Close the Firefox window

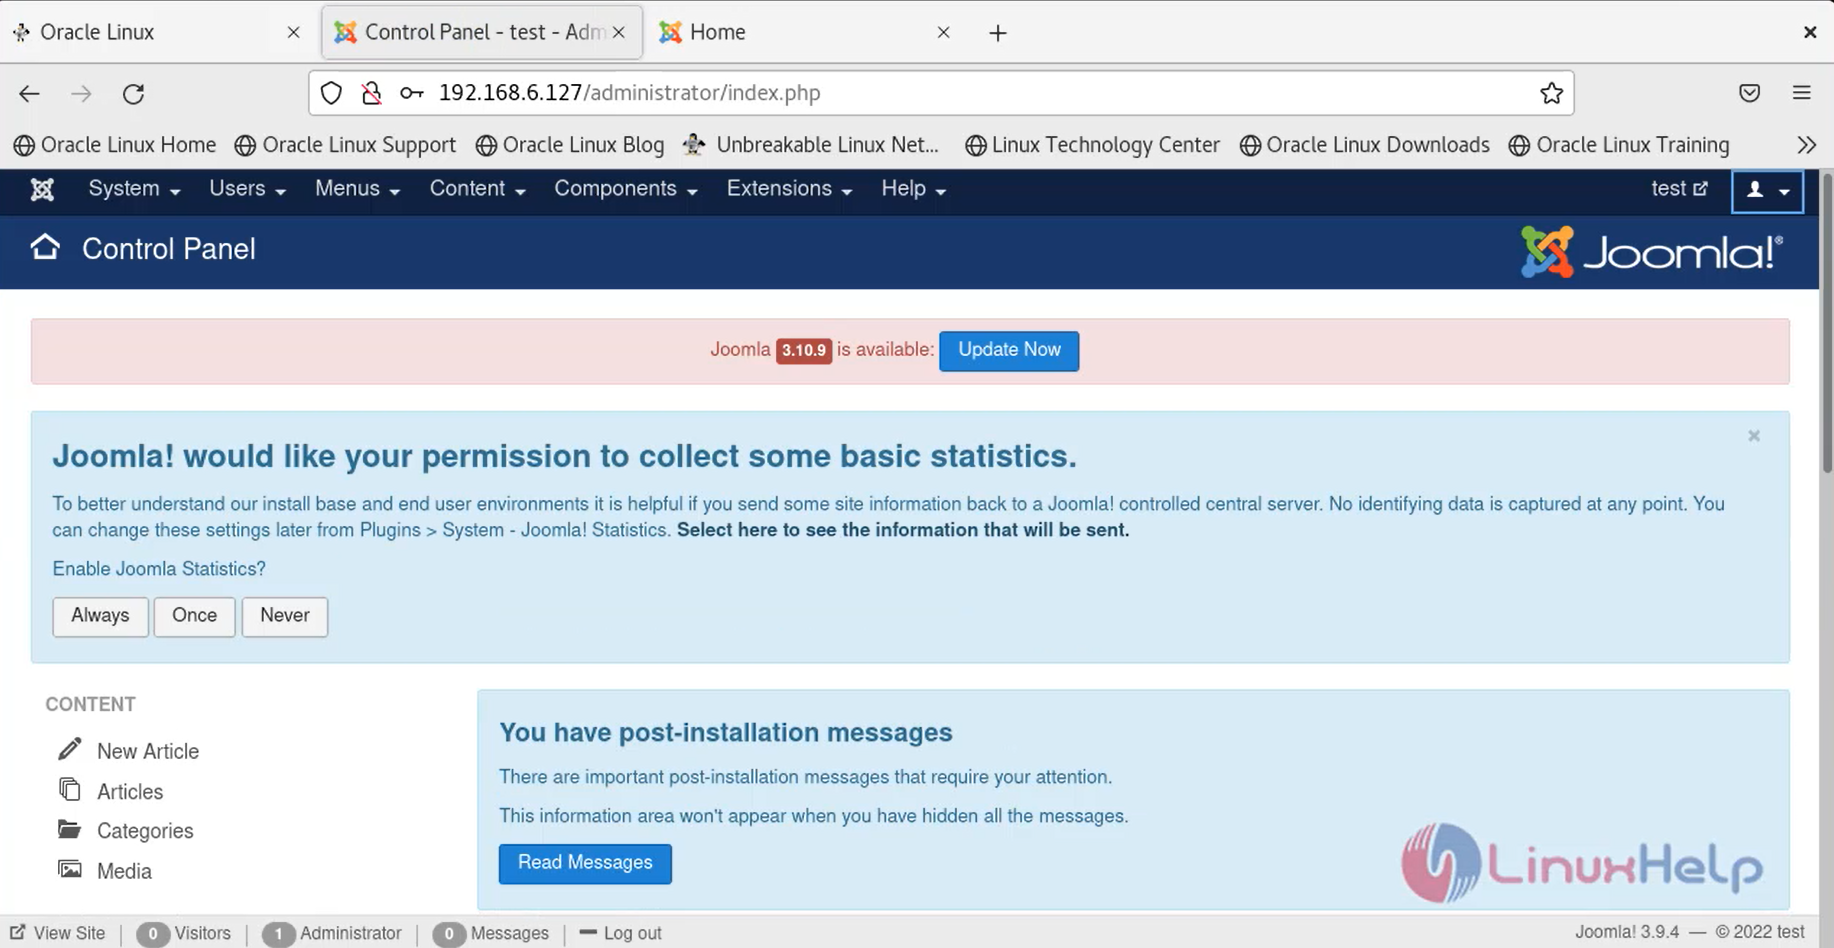[x=1810, y=32]
